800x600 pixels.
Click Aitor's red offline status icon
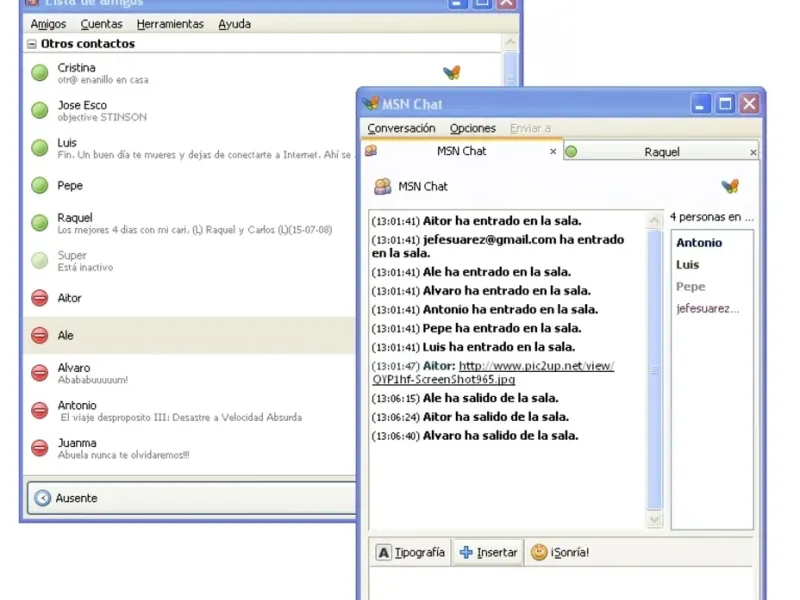(x=40, y=298)
